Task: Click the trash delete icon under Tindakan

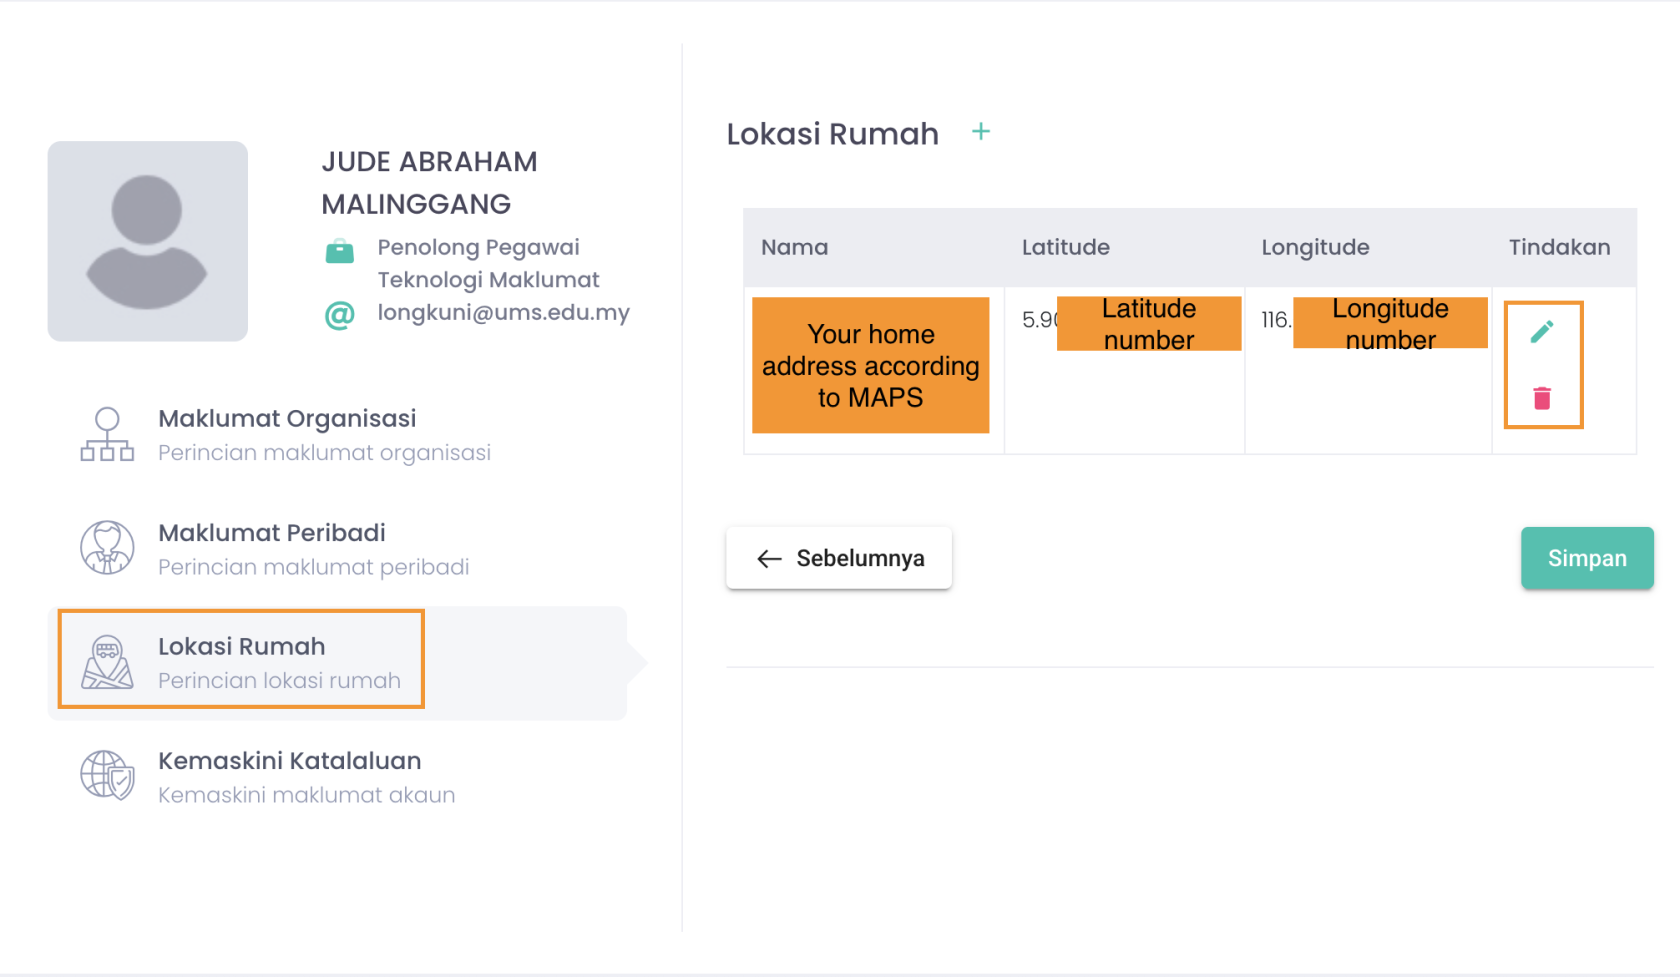Action: (1543, 396)
